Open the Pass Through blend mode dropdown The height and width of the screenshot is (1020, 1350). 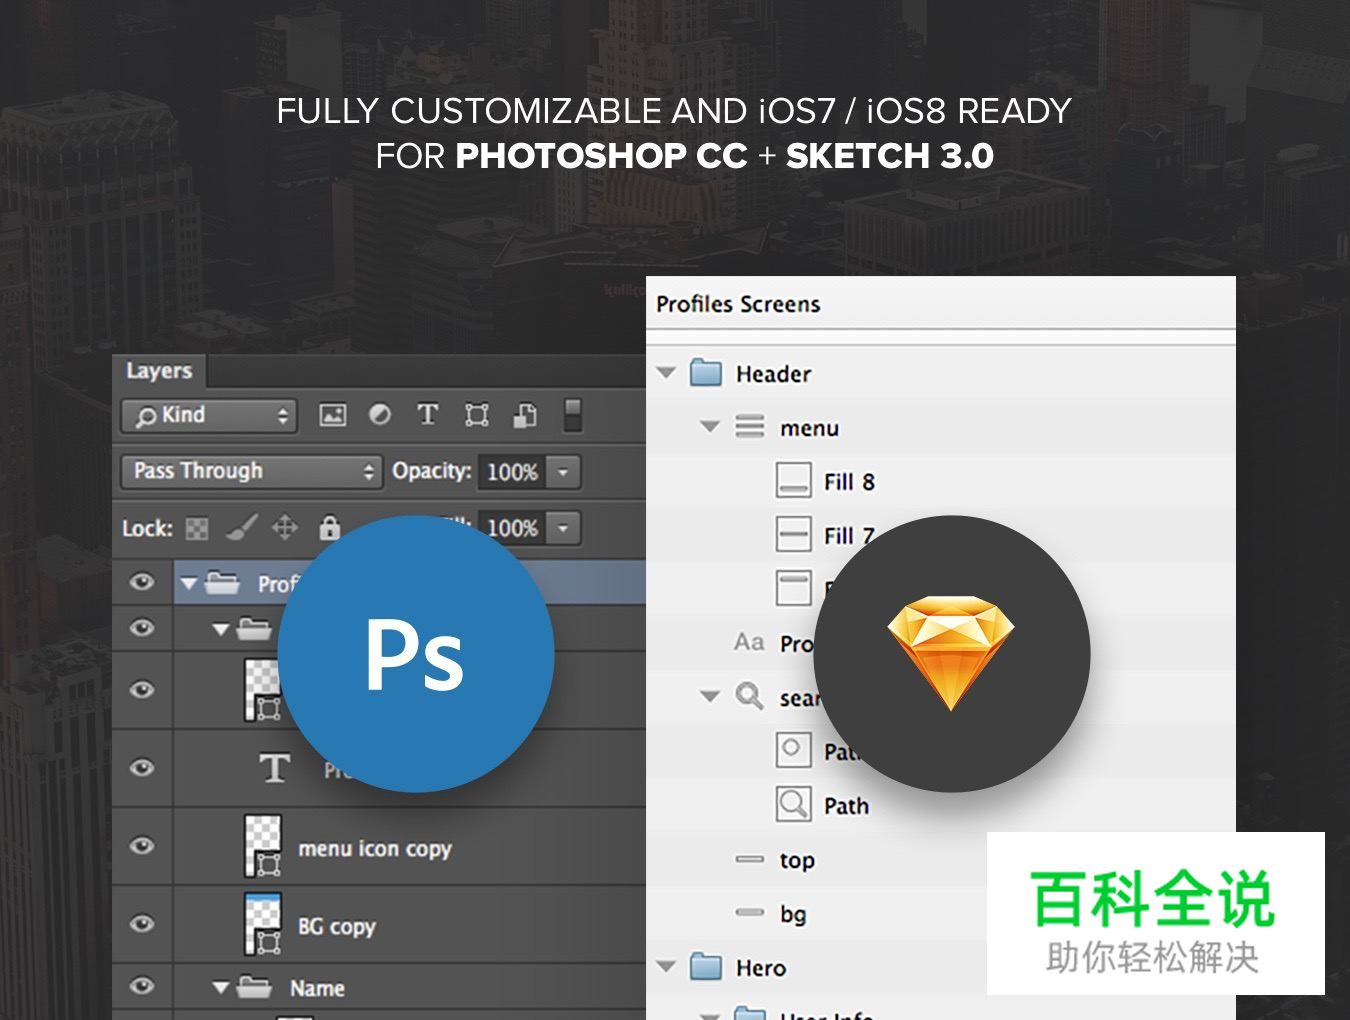(250, 471)
